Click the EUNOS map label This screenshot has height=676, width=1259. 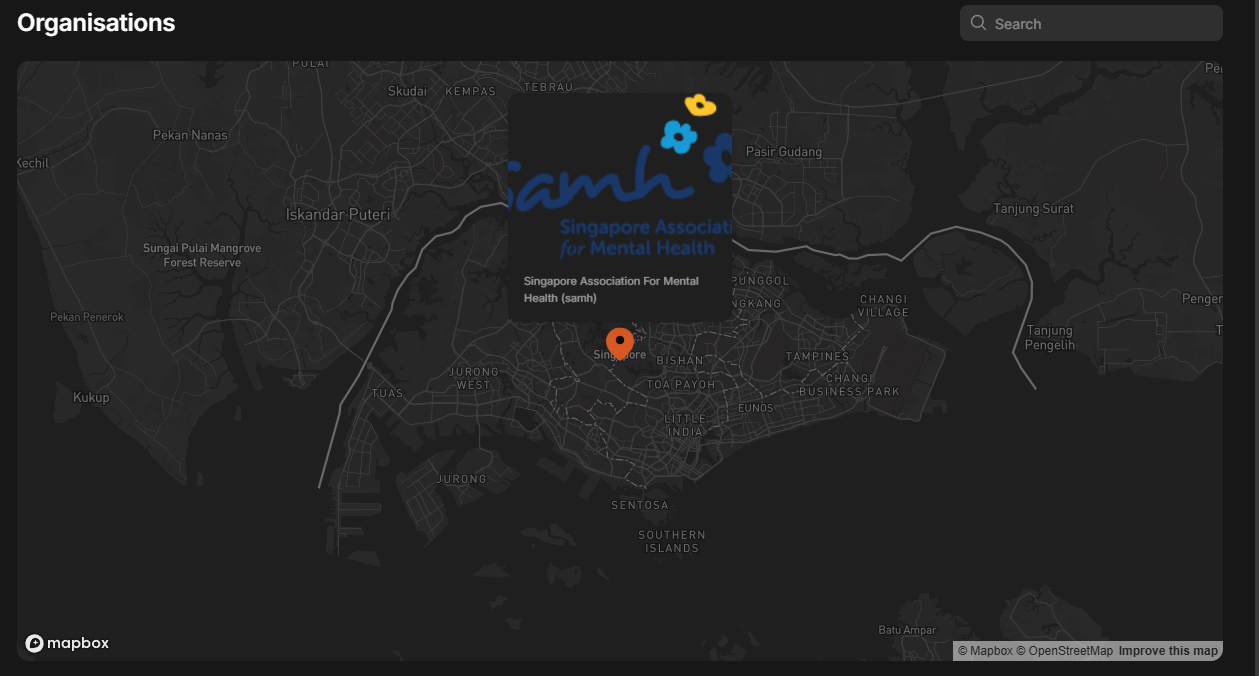pos(756,408)
